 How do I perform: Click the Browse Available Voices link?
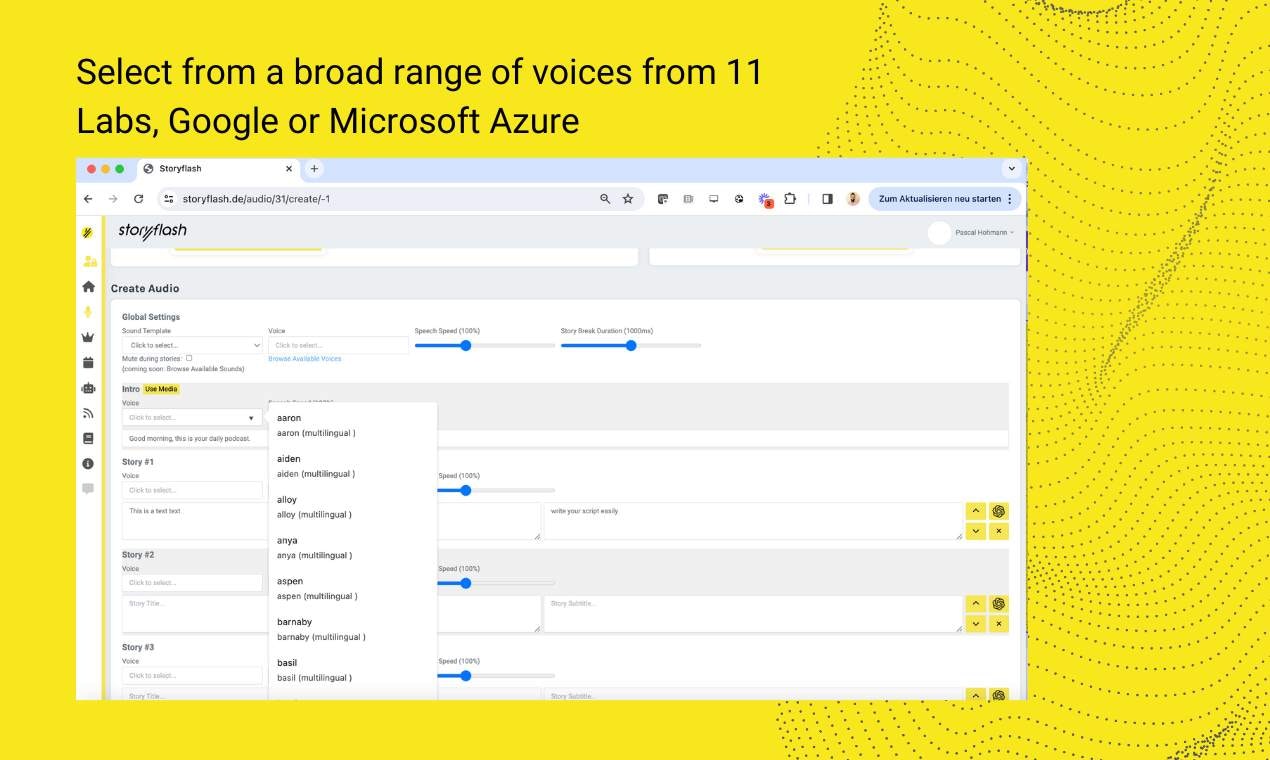point(305,359)
